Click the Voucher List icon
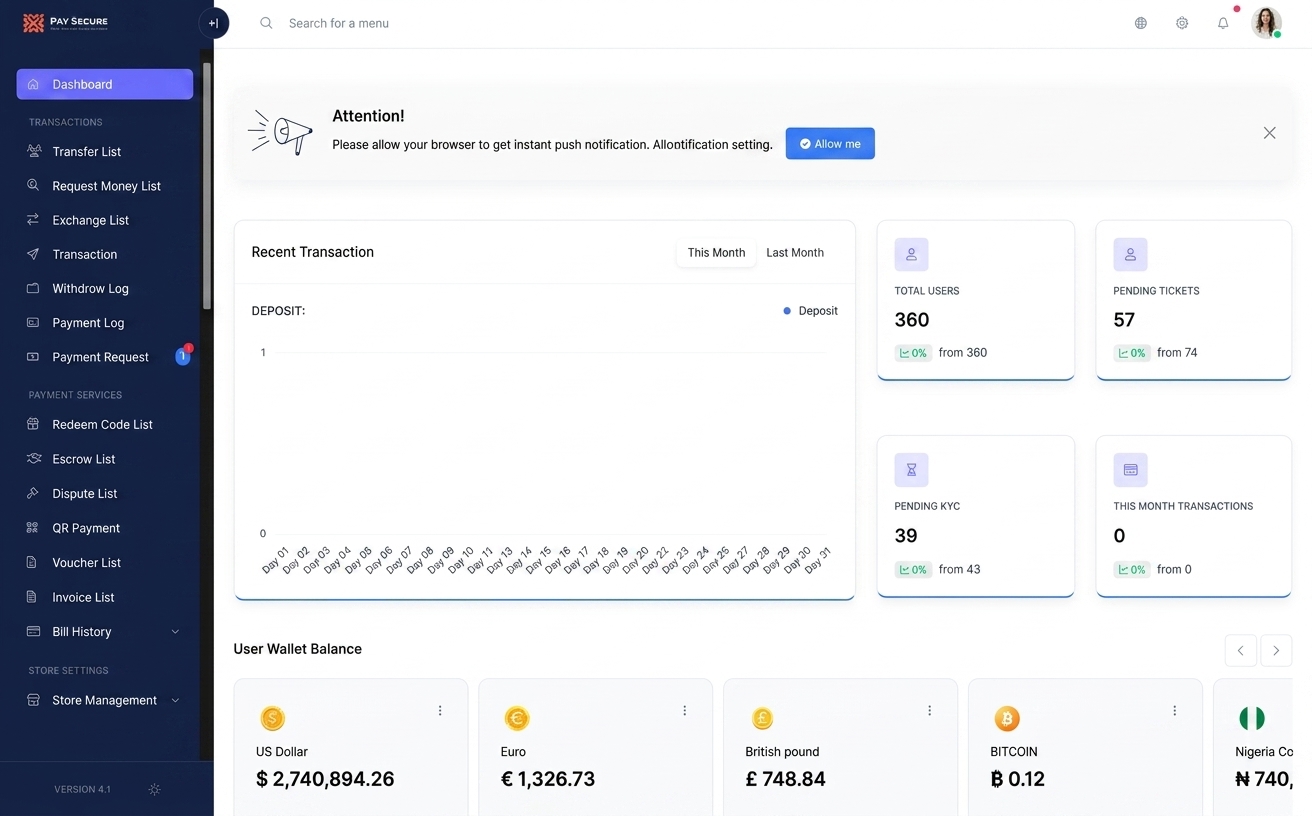Viewport: 1312px width, 816px height. point(33,562)
